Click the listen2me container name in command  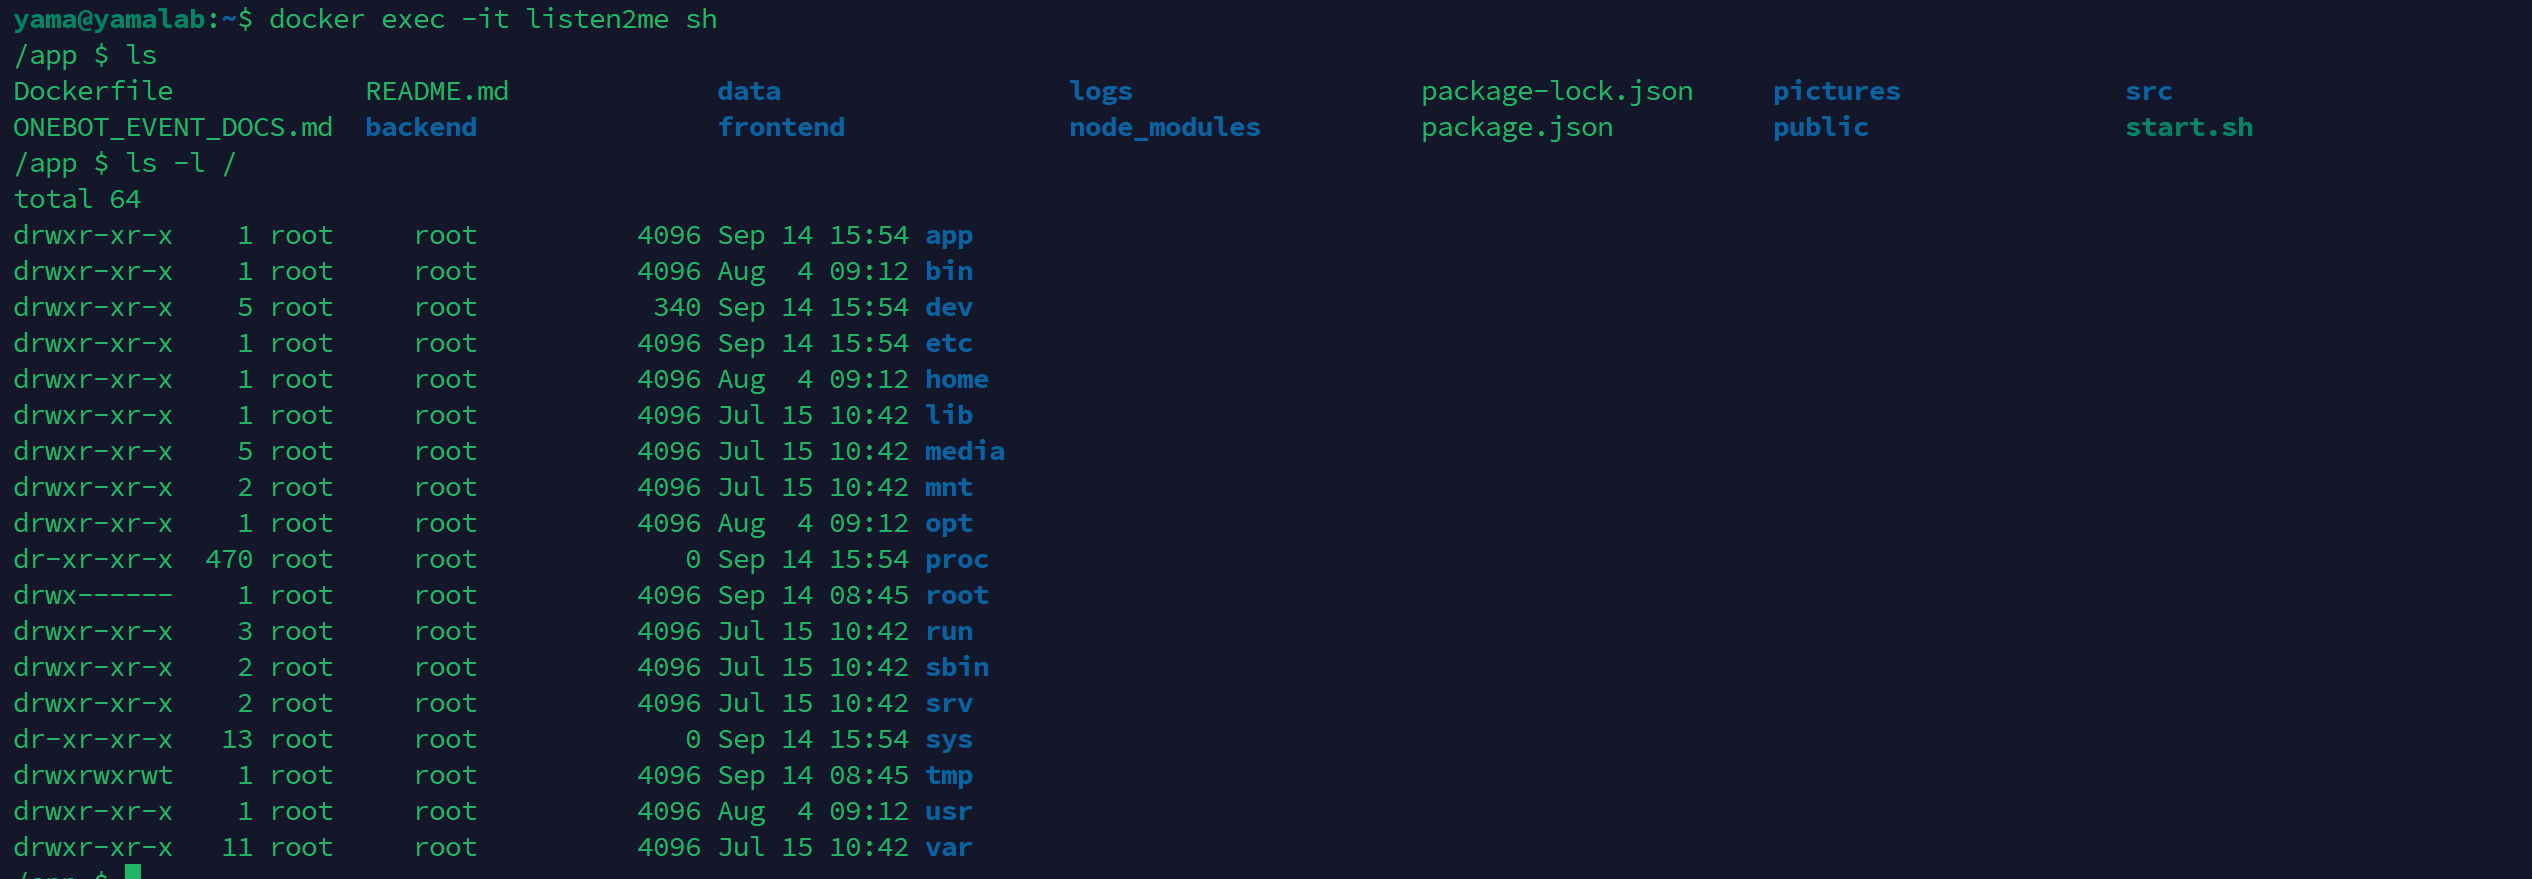pyautogui.click(x=597, y=19)
